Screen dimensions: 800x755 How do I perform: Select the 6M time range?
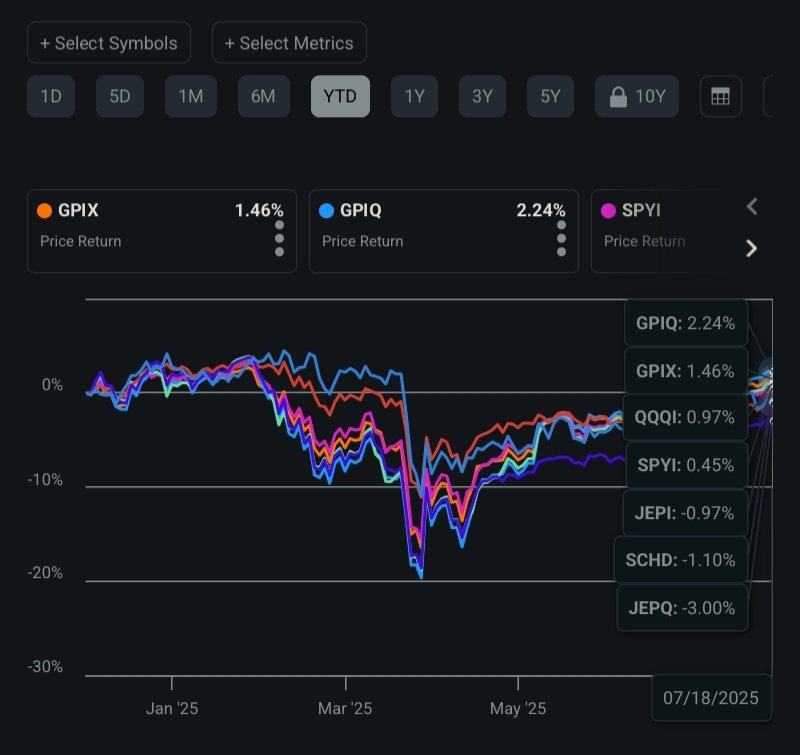pos(263,96)
